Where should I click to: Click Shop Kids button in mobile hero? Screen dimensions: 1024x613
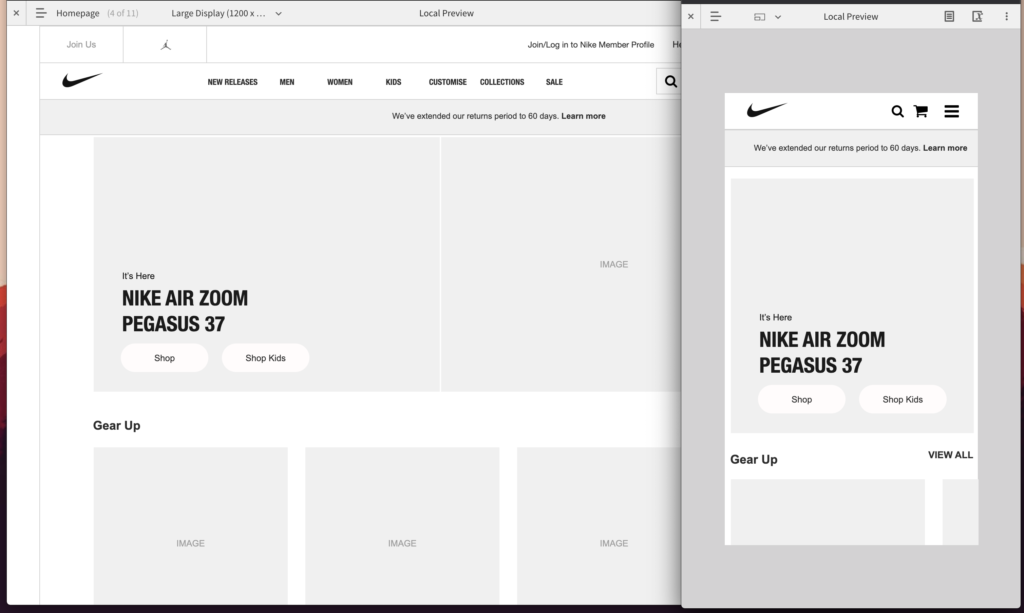pos(903,400)
